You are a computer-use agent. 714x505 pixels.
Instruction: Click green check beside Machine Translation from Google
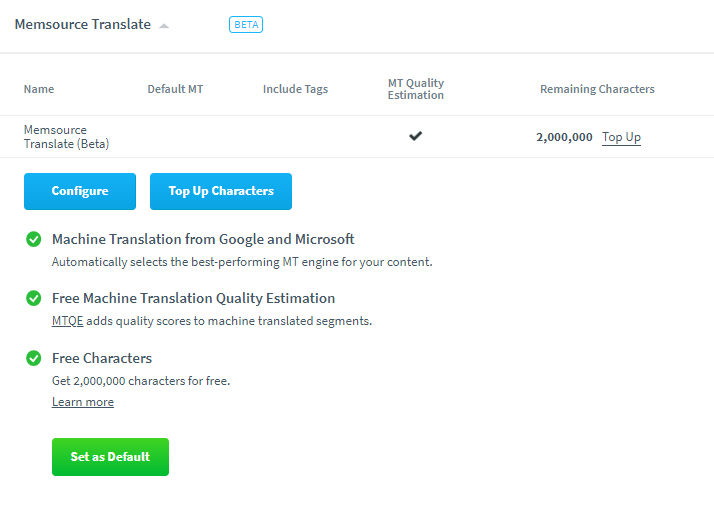(x=34, y=240)
